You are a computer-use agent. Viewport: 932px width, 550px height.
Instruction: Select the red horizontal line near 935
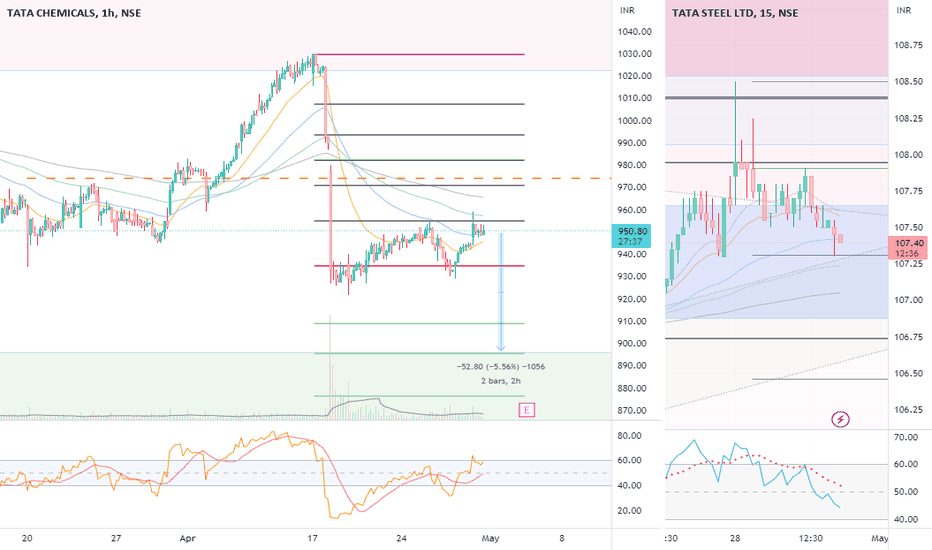coord(420,266)
